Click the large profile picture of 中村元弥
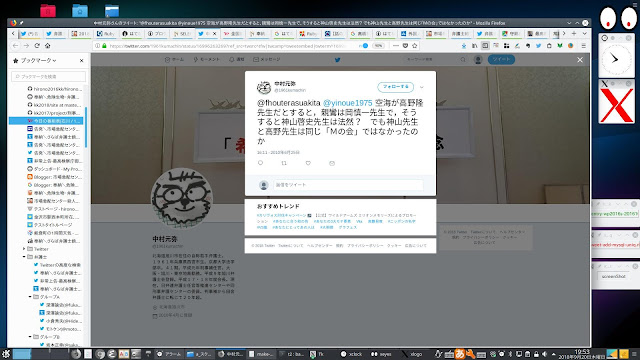640x360 pixels. coord(182,199)
